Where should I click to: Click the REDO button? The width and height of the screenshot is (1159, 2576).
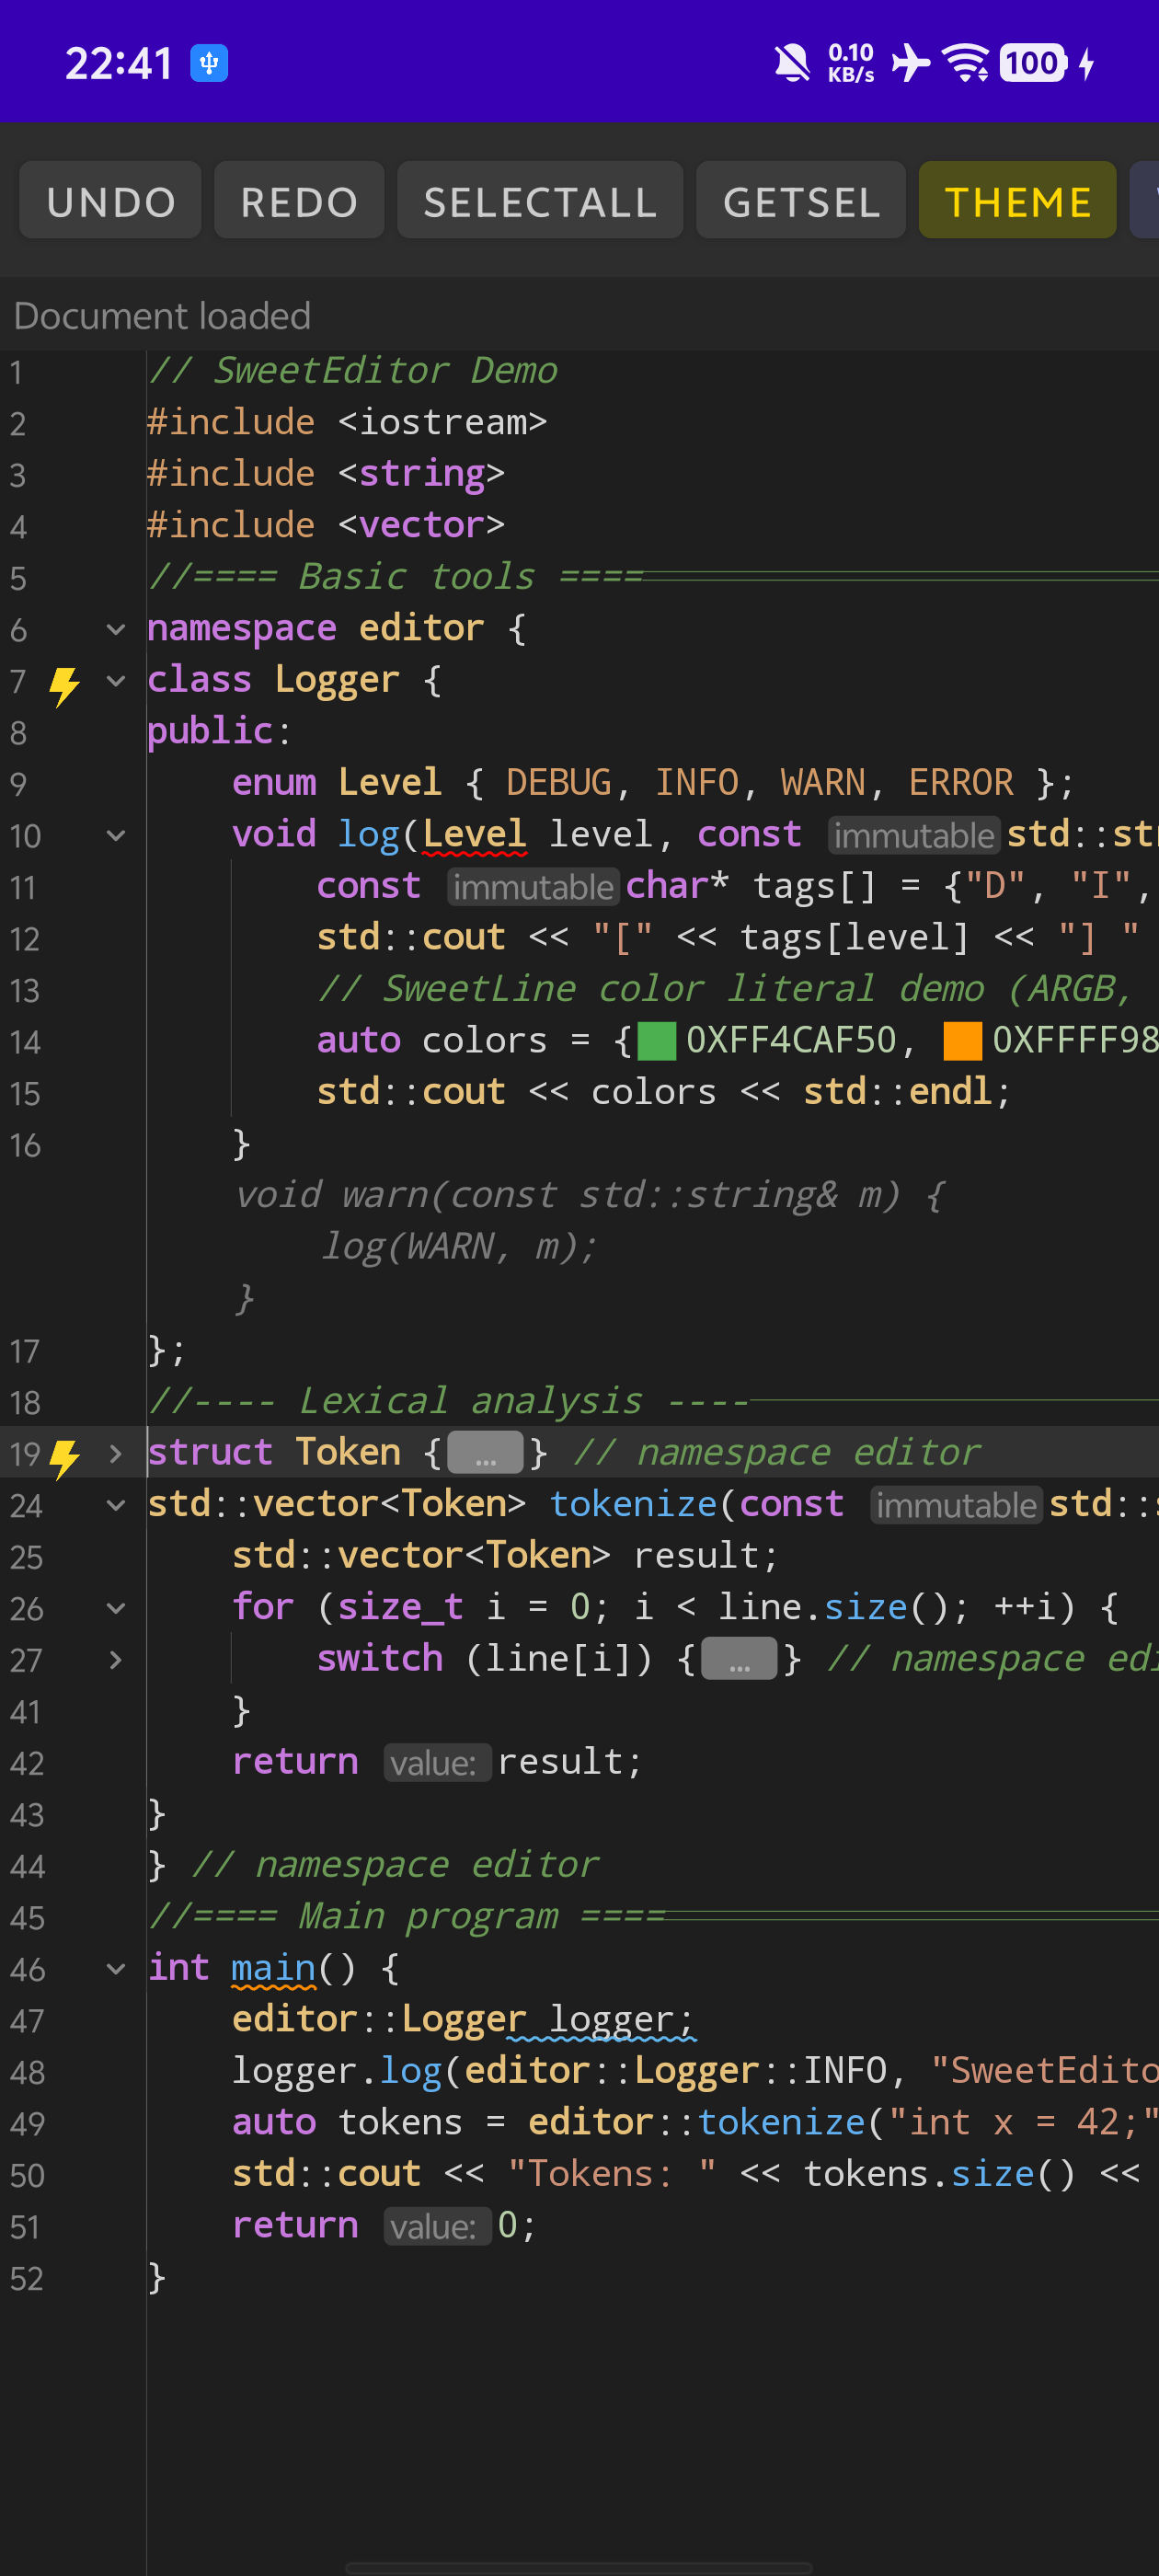pos(299,201)
